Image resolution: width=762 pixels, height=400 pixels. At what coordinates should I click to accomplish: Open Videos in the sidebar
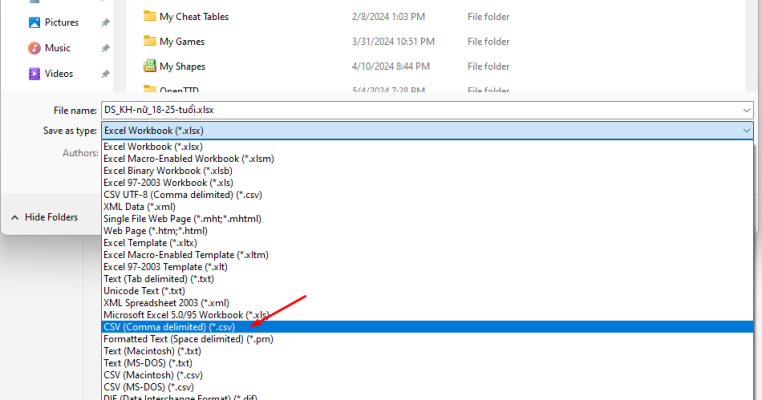[x=51, y=73]
